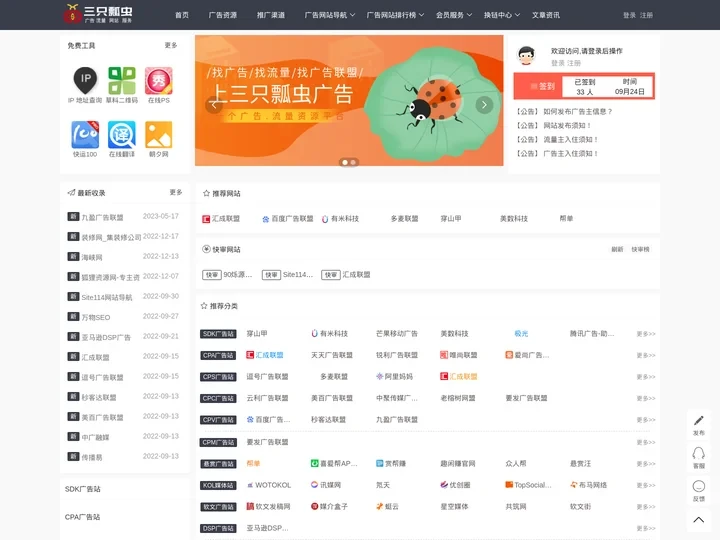Click 更多 beside 免费工具
Image resolution: width=720 pixels, height=540 pixels.
click(x=171, y=45)
